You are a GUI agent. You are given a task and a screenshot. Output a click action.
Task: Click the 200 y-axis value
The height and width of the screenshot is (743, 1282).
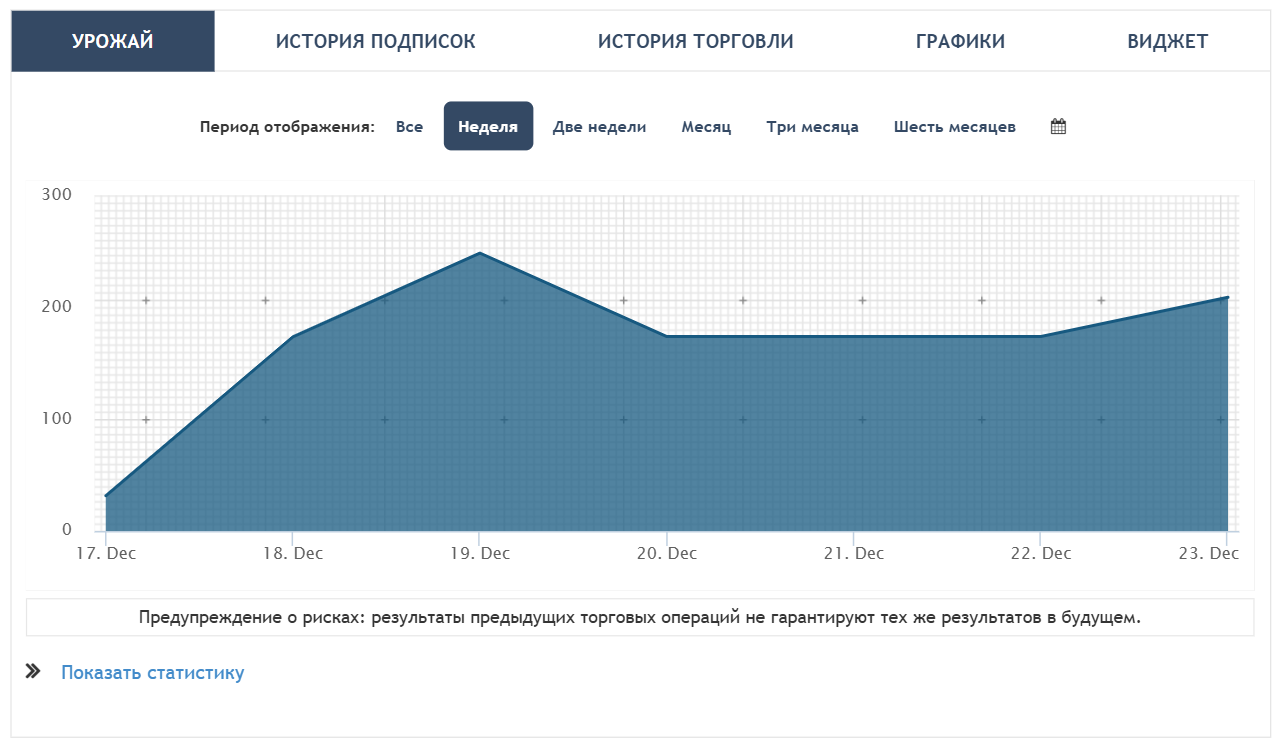point(56,306)
